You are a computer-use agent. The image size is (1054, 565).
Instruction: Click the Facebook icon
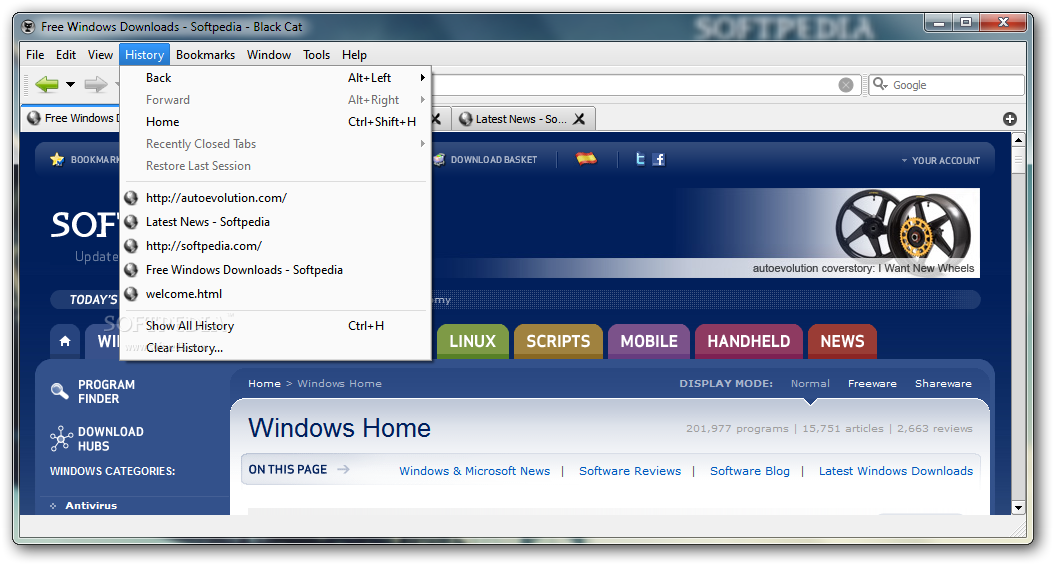[659, 159]
